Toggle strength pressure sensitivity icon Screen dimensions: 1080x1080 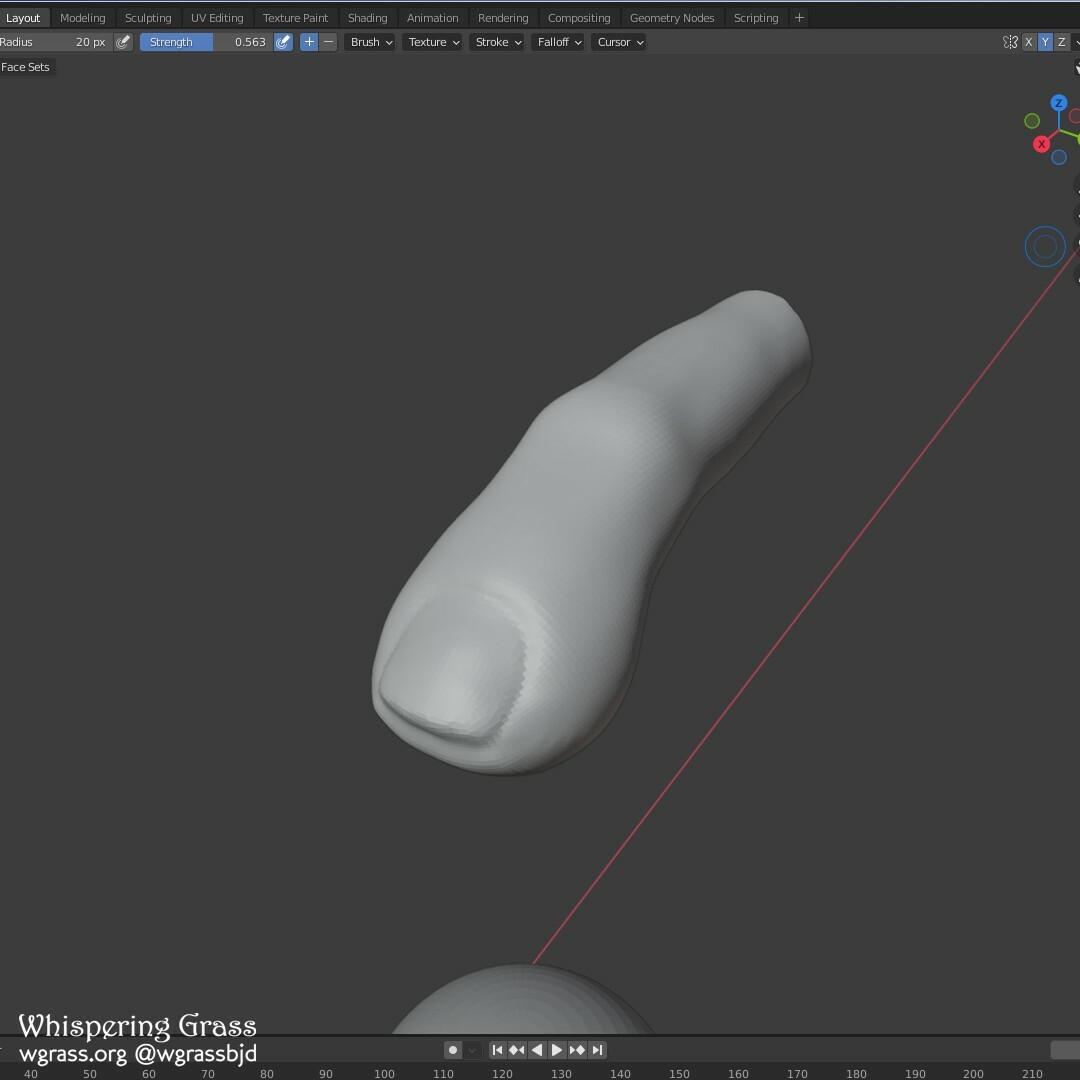(x=283, y=42)
